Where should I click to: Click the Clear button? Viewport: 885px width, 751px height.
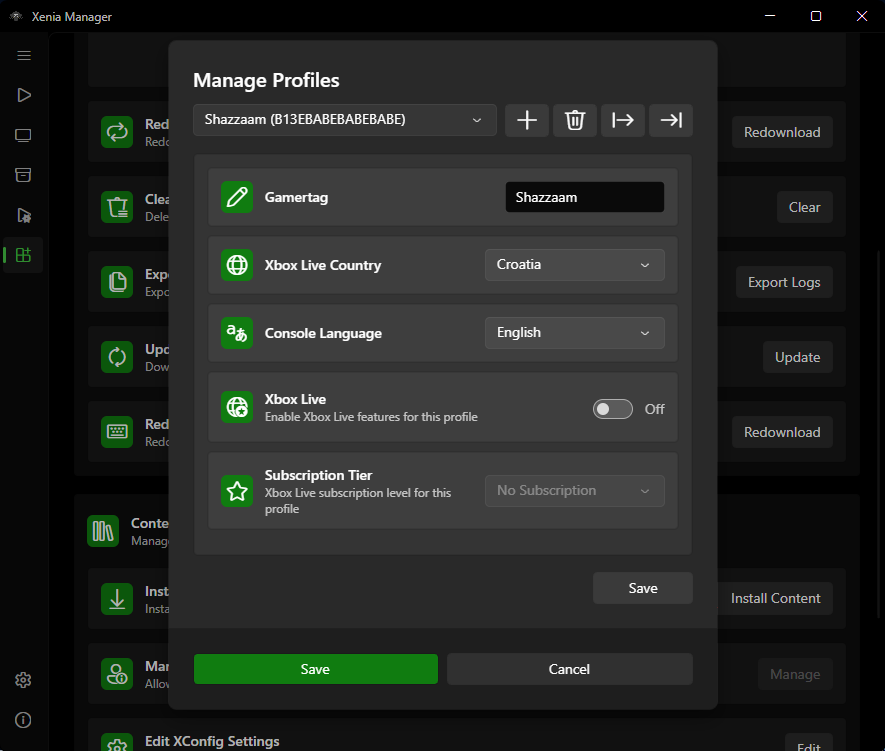coord(804,207)
